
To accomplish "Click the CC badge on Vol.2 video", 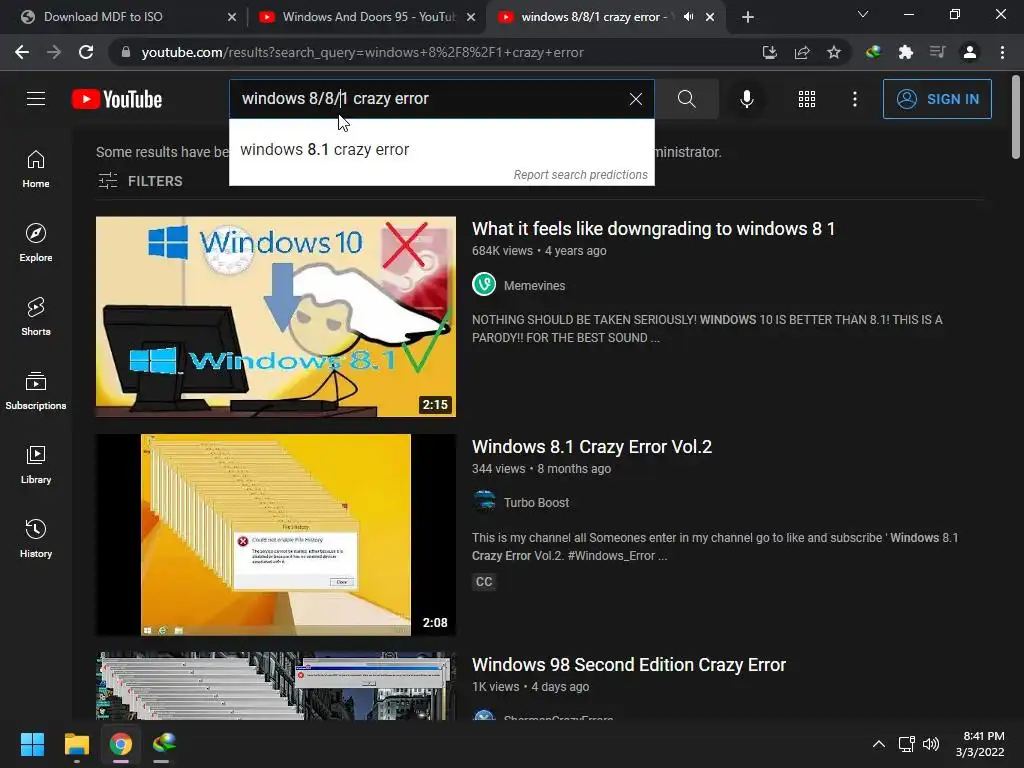I will click(x=484, y=581).
